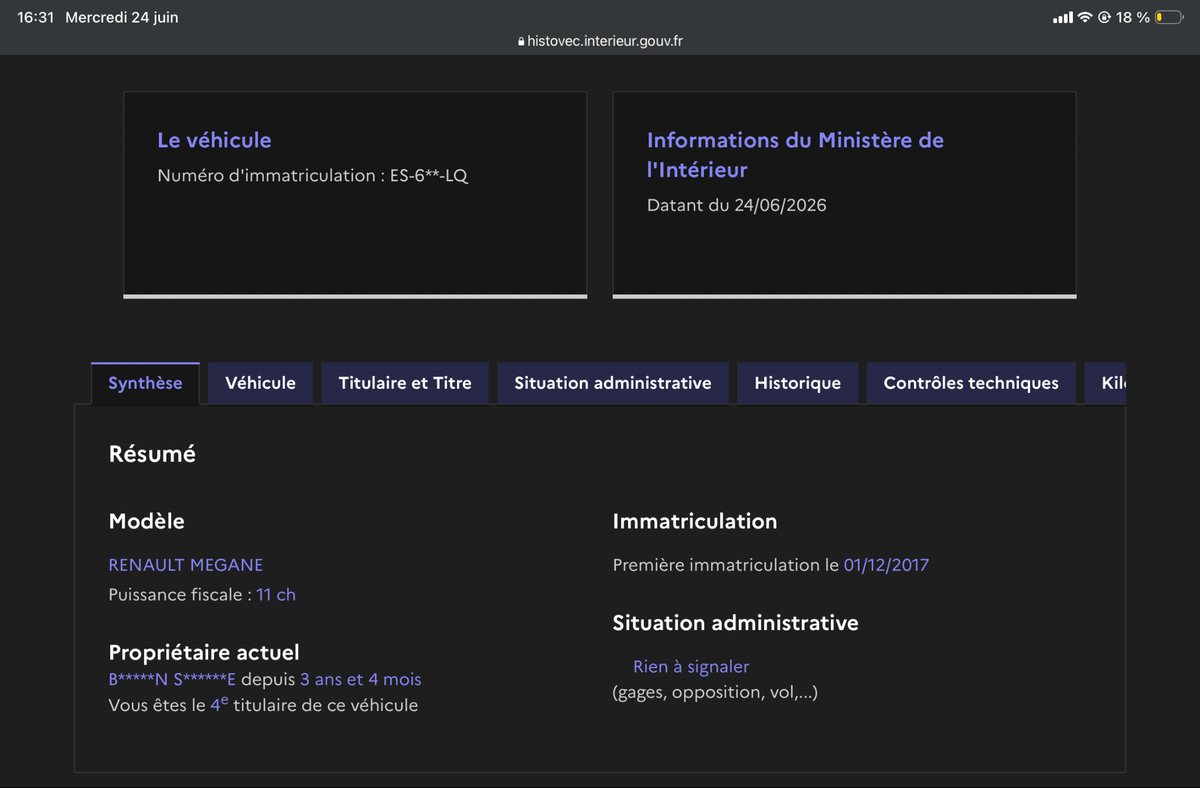
Task: Click the RENAULT MEGANE model text
Action: (x=186, y=565)
